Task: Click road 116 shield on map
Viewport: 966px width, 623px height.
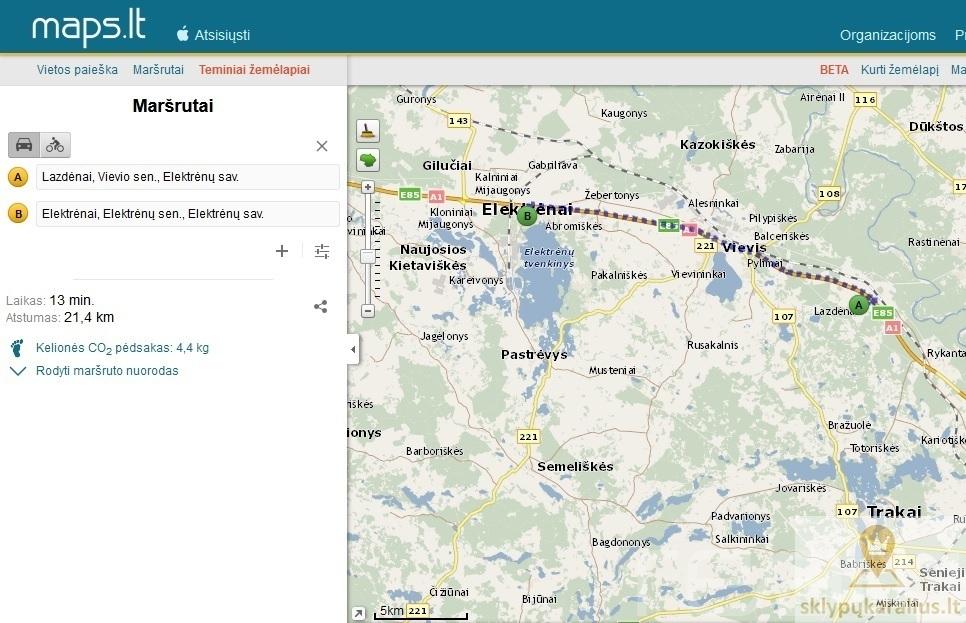Action: point(865,99)
